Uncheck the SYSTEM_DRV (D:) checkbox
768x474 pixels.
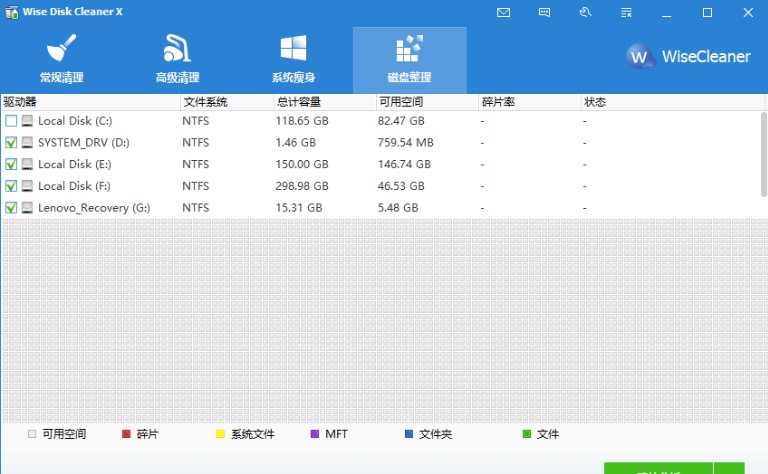(11, 143)
